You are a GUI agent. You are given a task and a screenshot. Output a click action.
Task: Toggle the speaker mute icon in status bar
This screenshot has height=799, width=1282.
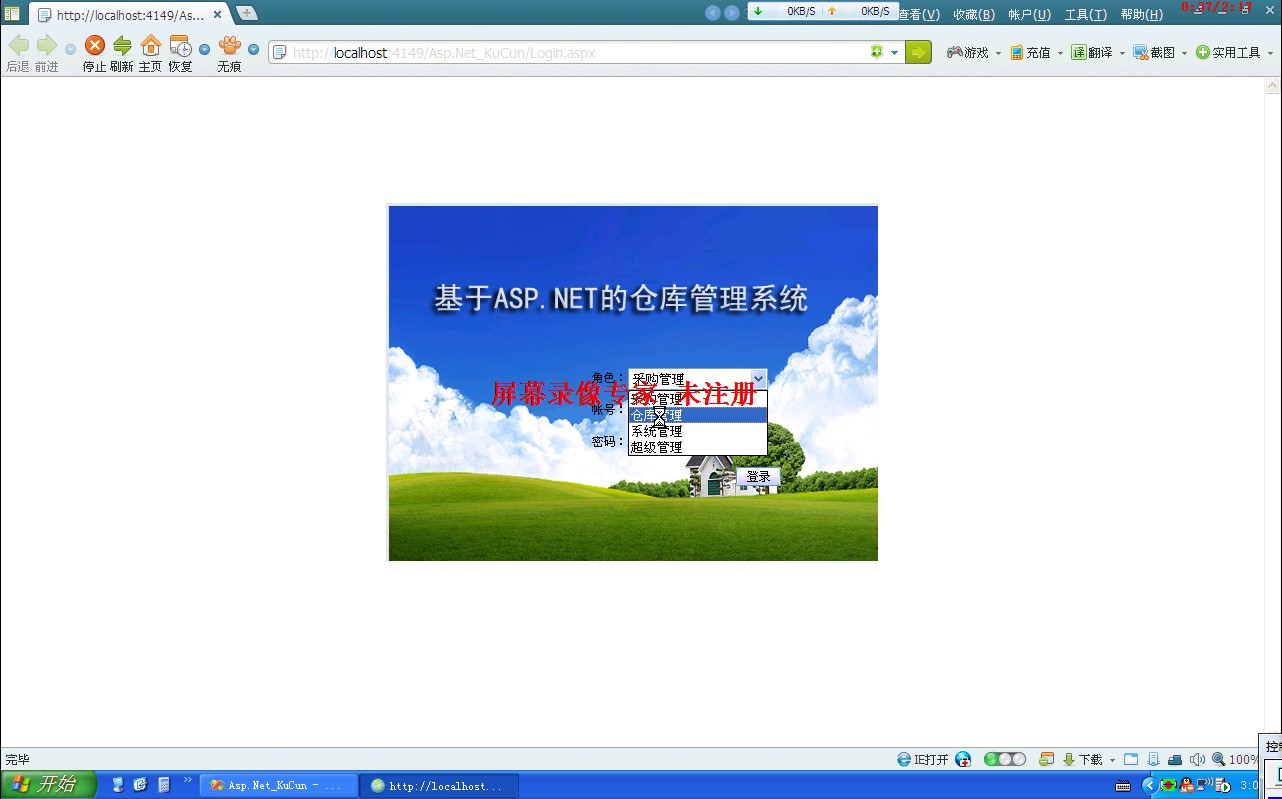(x=1197, y=759)
